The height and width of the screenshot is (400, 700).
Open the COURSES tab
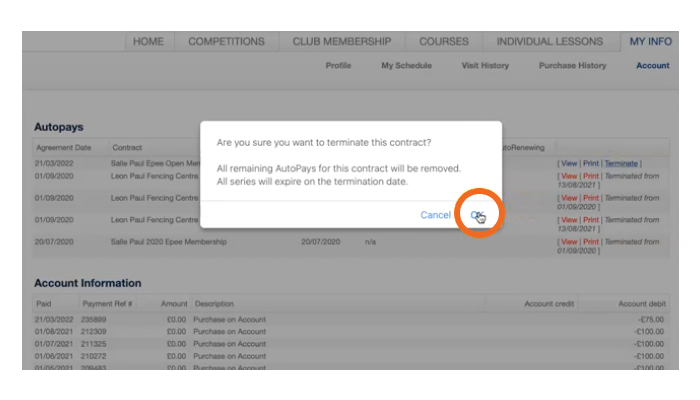point(444,42)
